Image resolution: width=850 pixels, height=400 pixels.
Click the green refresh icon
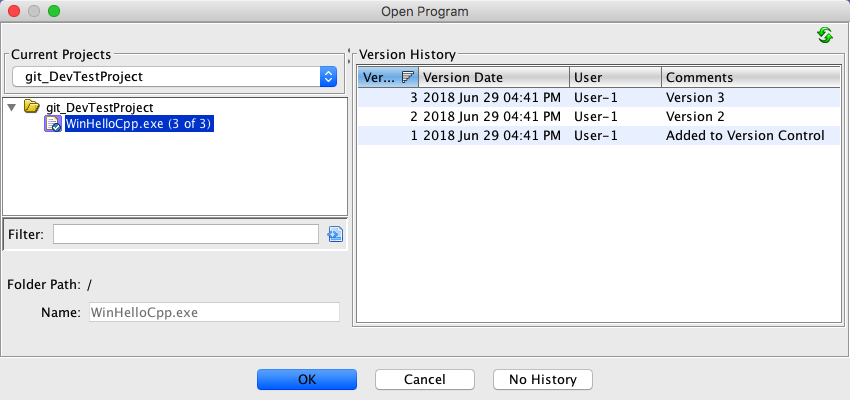pos(824,35)
